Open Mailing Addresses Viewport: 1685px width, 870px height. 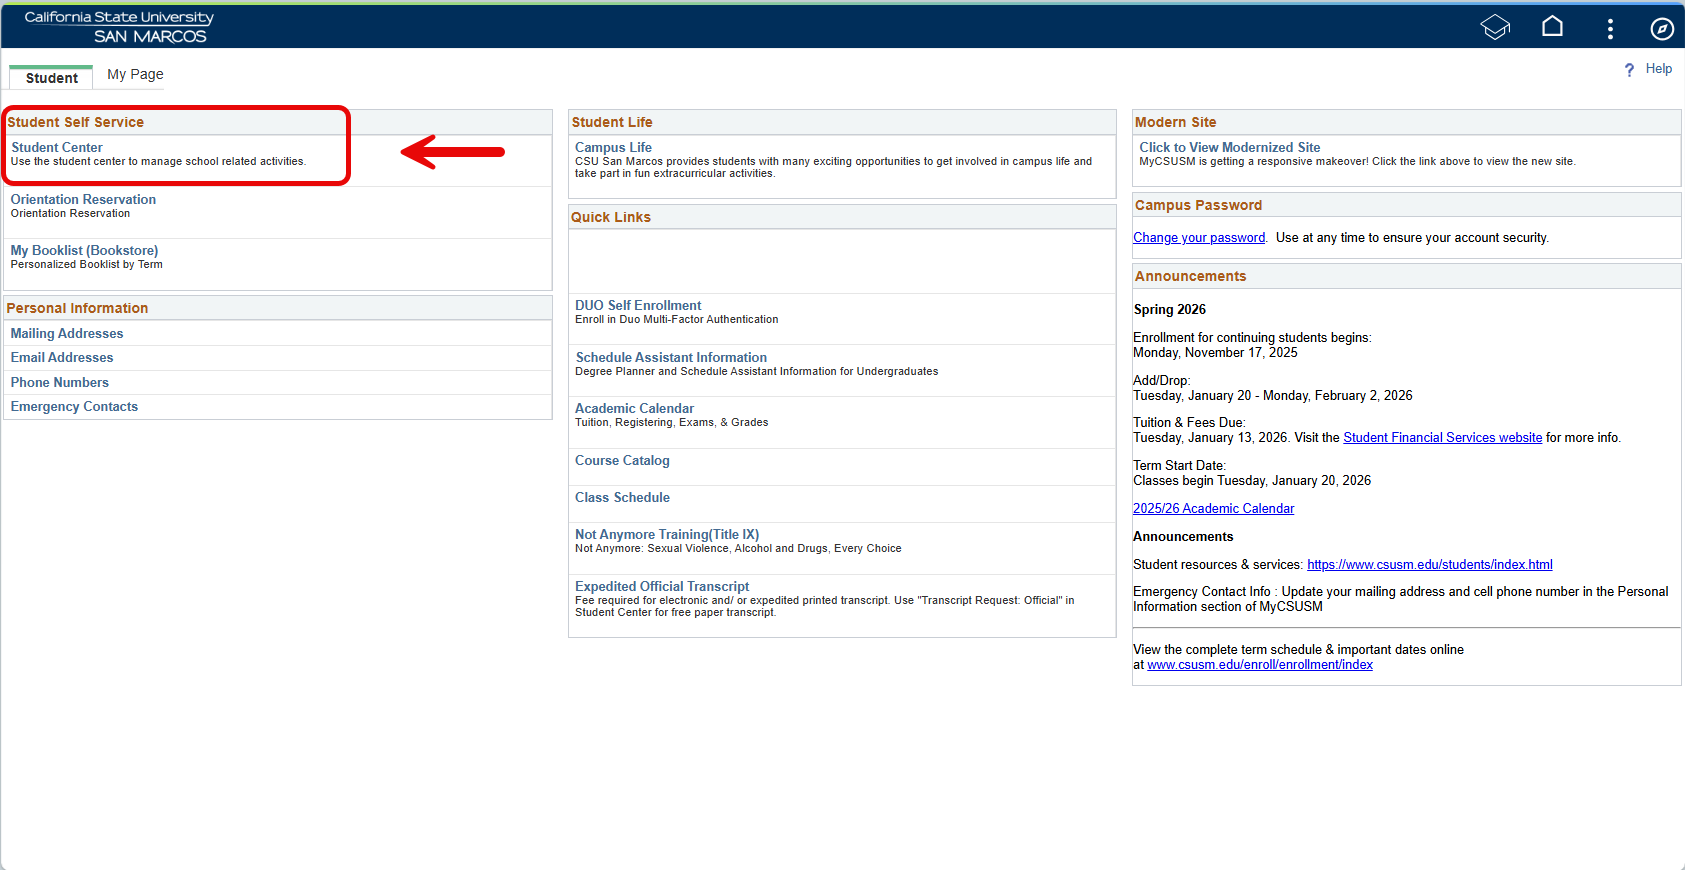click(67, 333)
